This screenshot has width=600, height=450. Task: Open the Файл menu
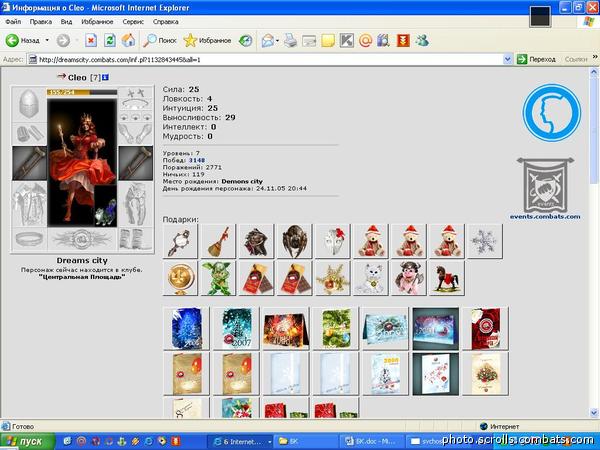pos(13,22)
